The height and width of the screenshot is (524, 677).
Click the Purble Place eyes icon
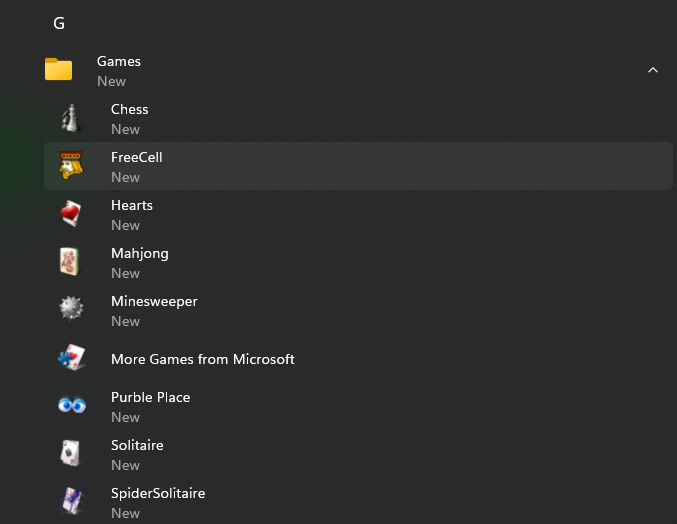pyautogui.click(x=70, y=406)
